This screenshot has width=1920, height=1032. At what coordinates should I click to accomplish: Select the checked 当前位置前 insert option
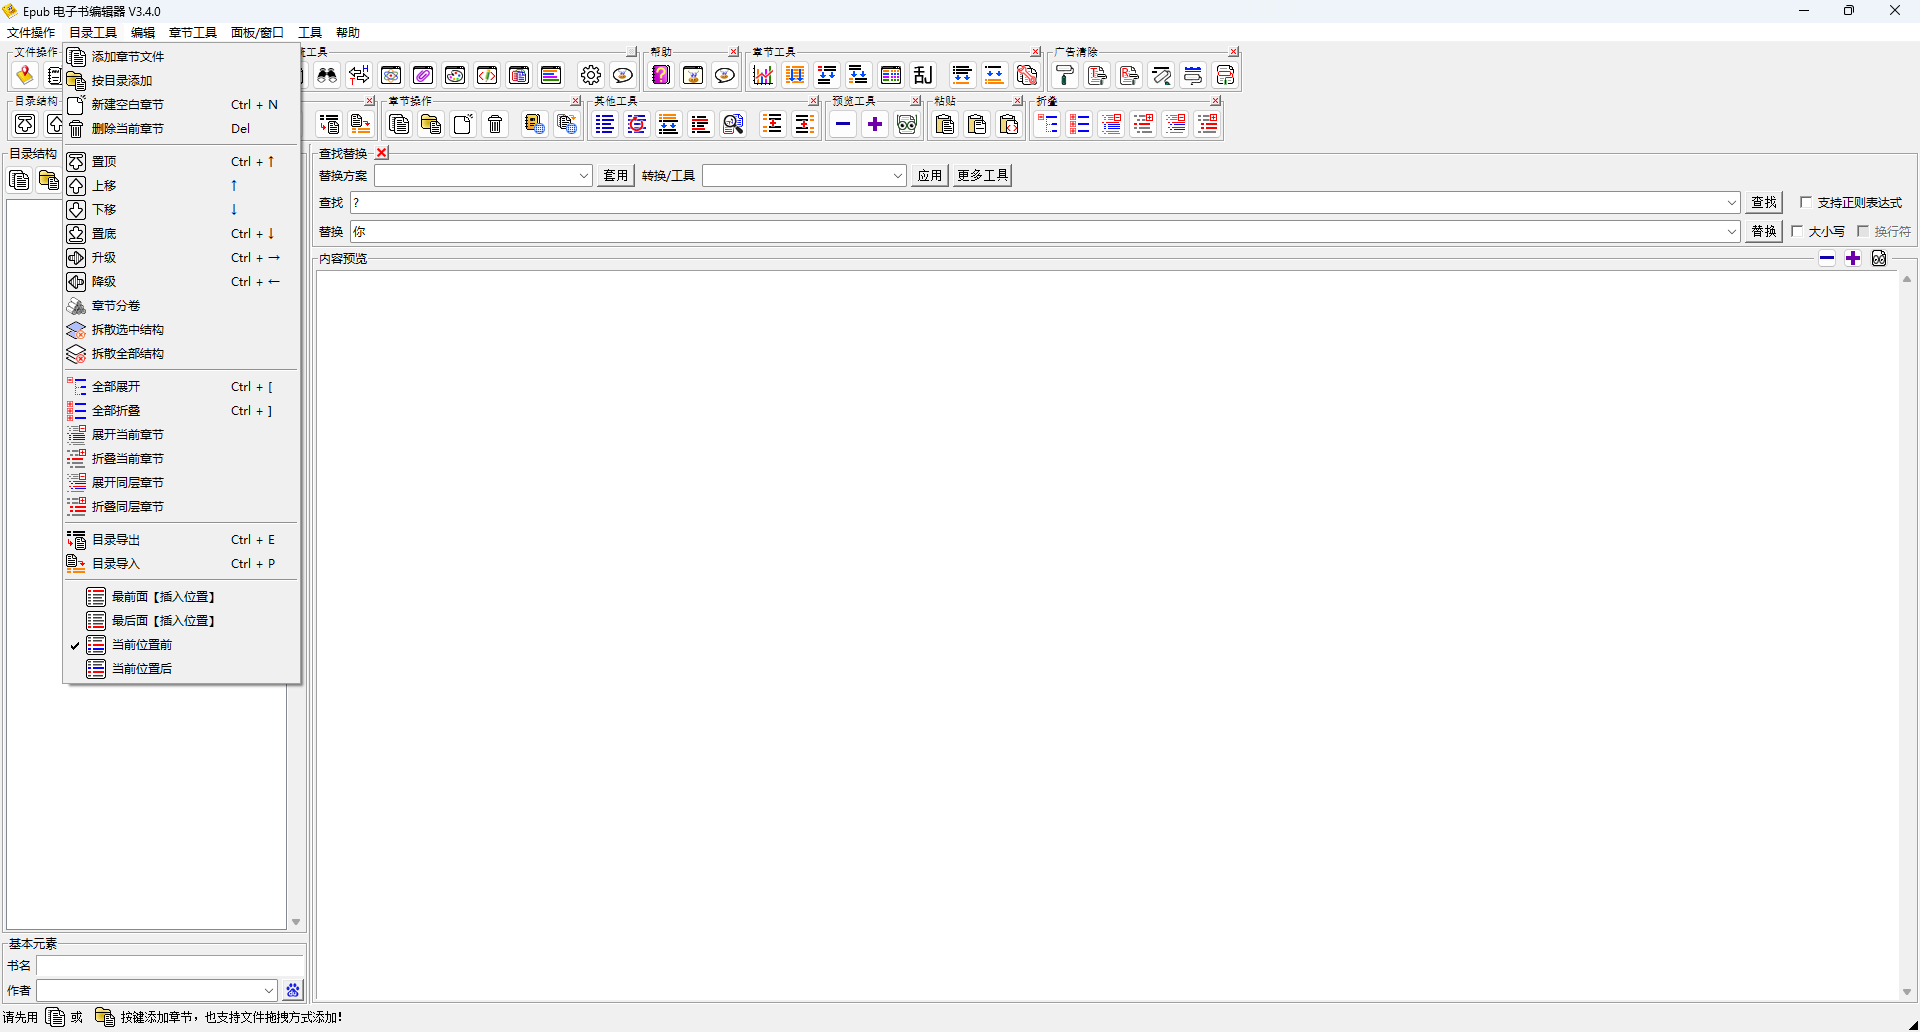point(142,645)
